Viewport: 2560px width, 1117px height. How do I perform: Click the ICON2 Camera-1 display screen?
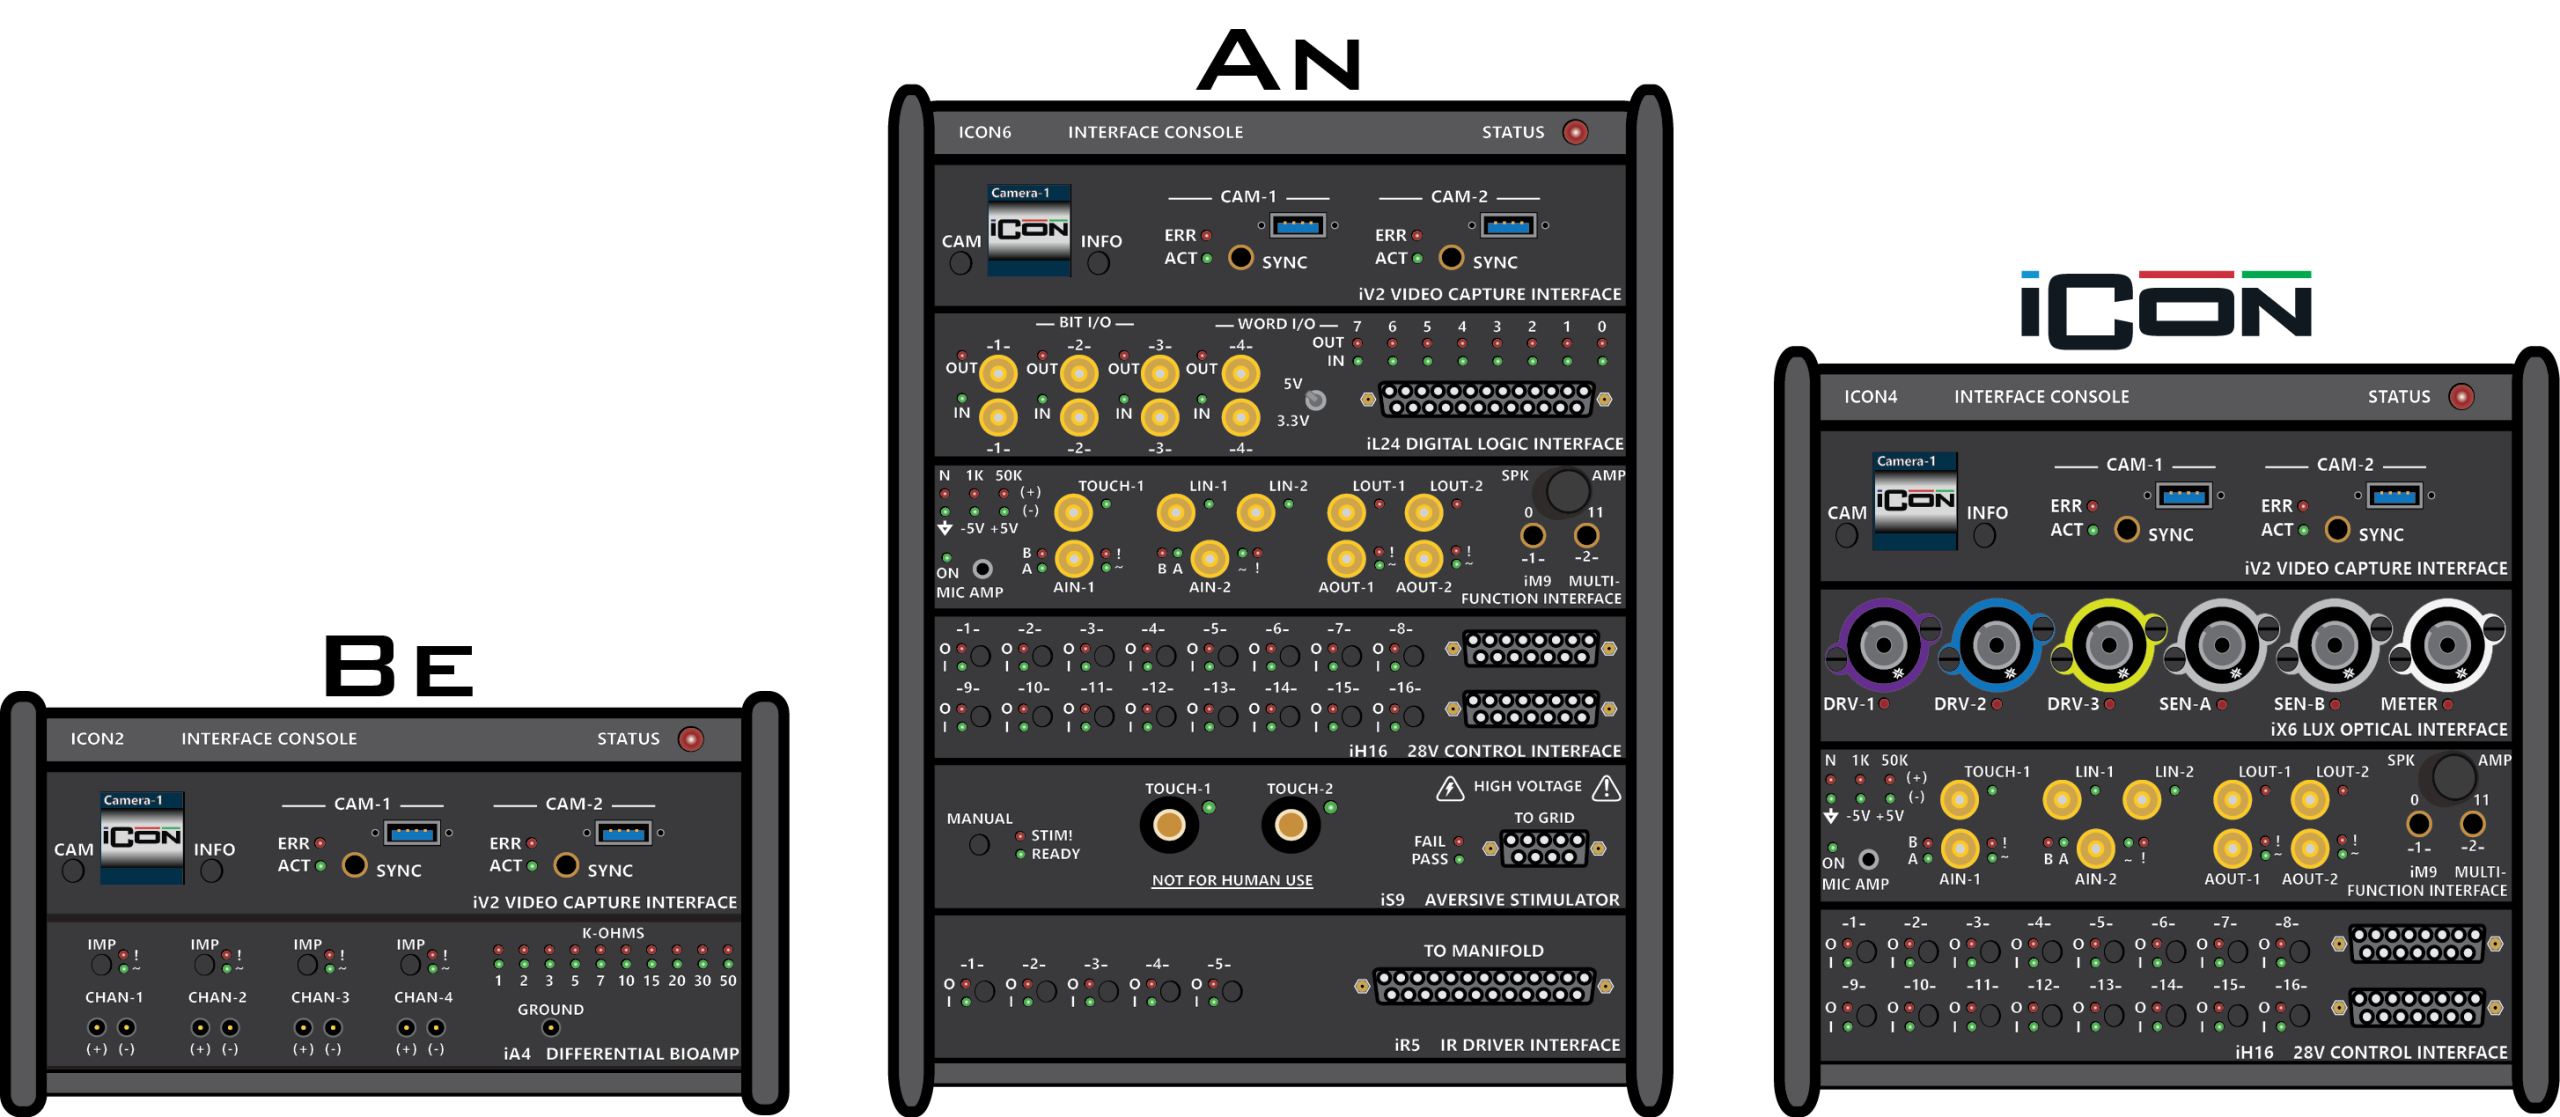(x=142, y=838)
